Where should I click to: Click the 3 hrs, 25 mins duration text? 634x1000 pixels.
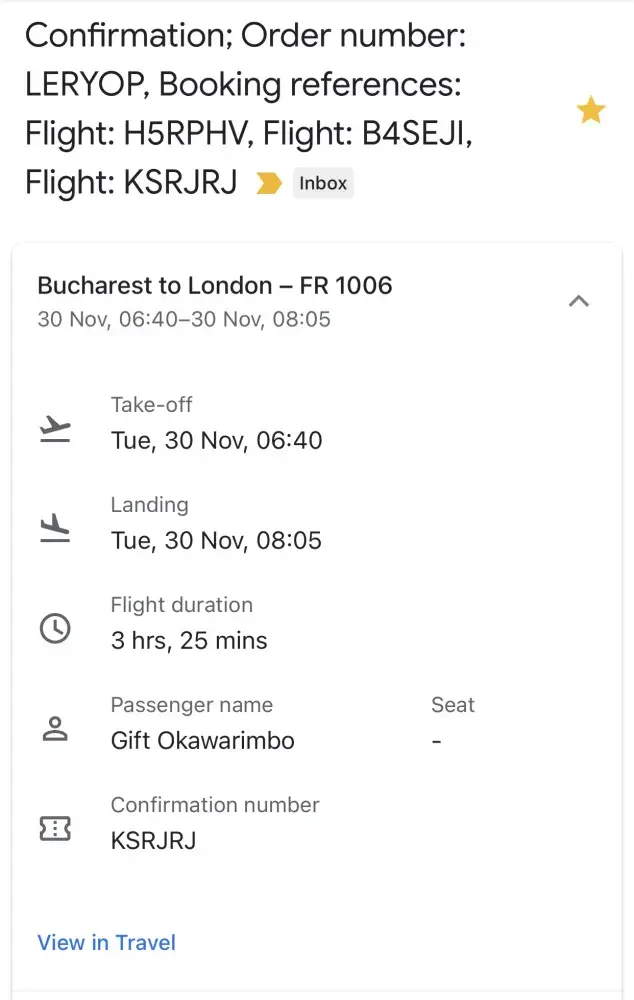tap(189, 640)
